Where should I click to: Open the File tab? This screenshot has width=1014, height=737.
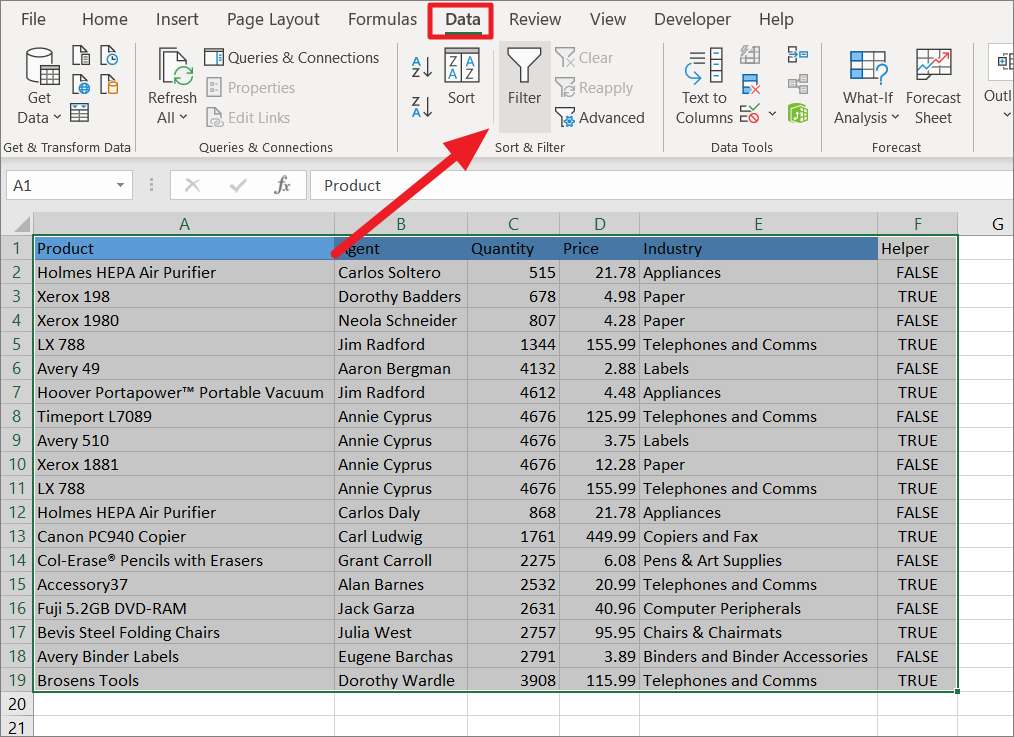(x=33, y=19)
